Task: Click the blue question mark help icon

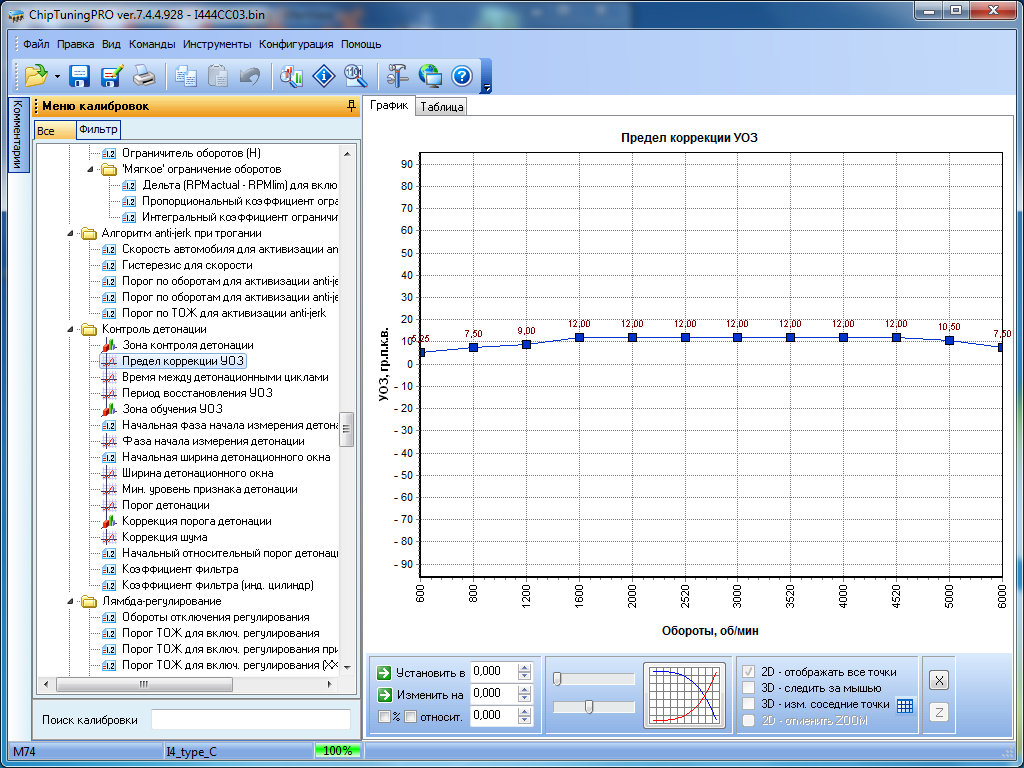Action: coord(461,76)
